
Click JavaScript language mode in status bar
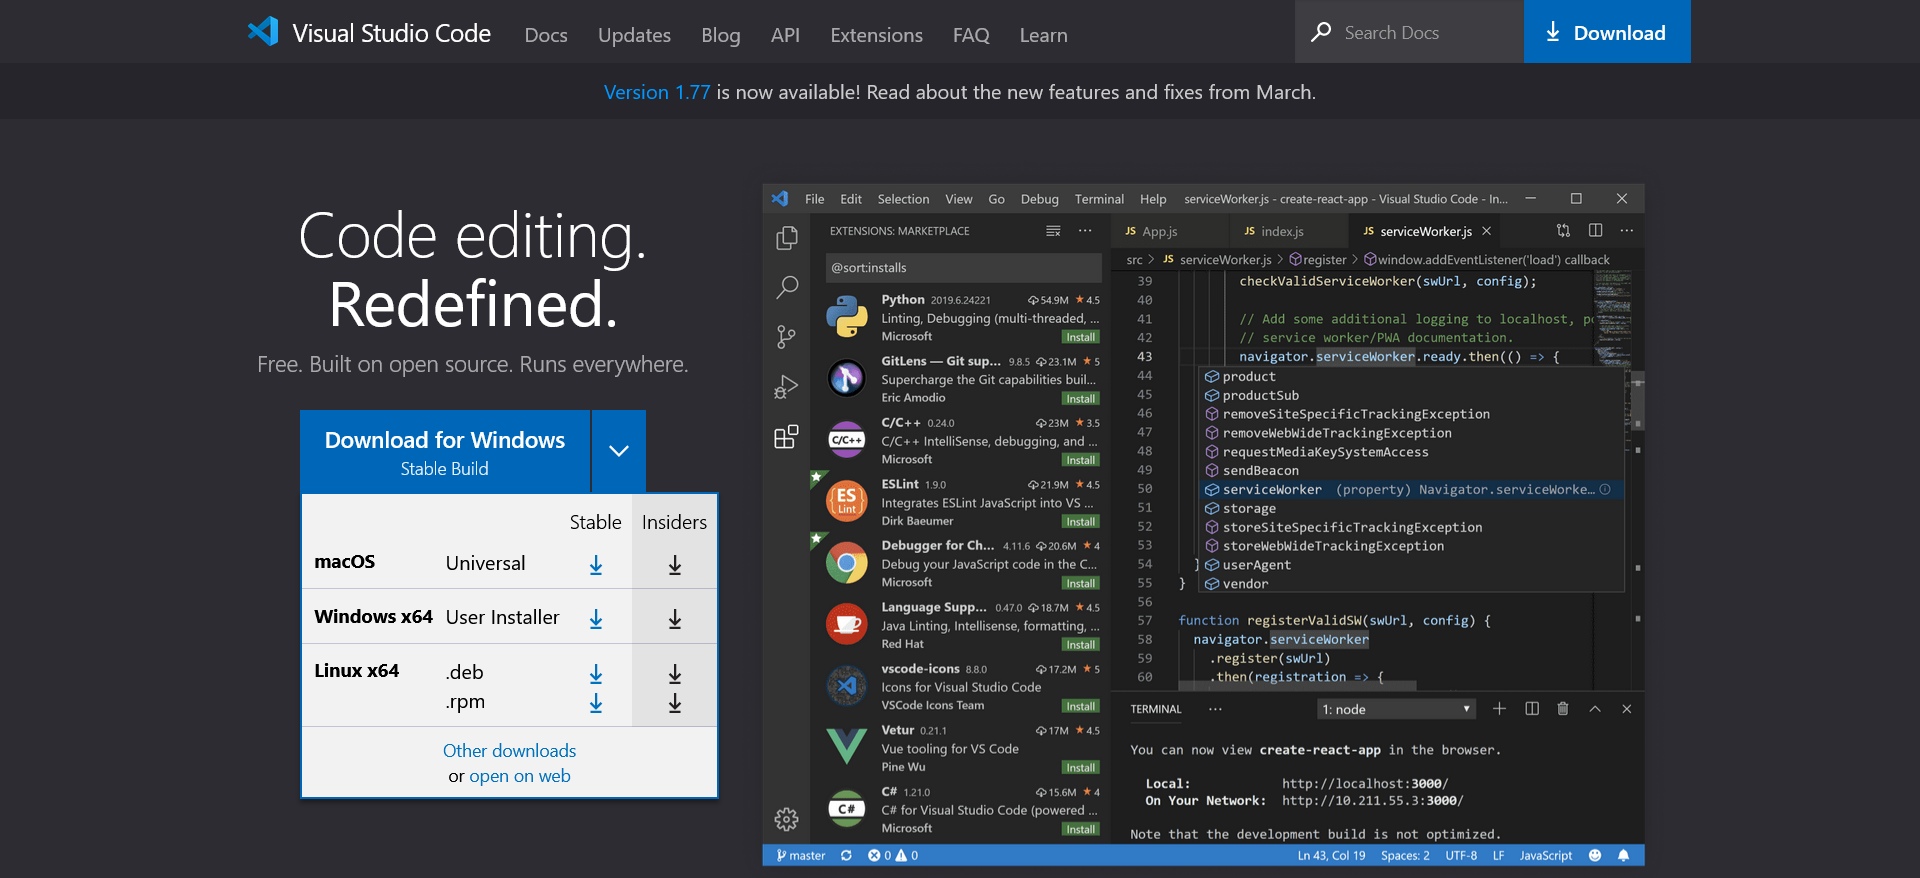[1546, 855]
